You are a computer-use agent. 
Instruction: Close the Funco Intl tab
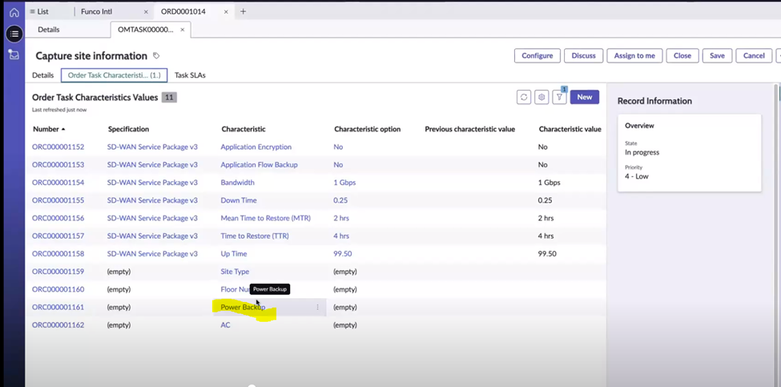(146, 11)
